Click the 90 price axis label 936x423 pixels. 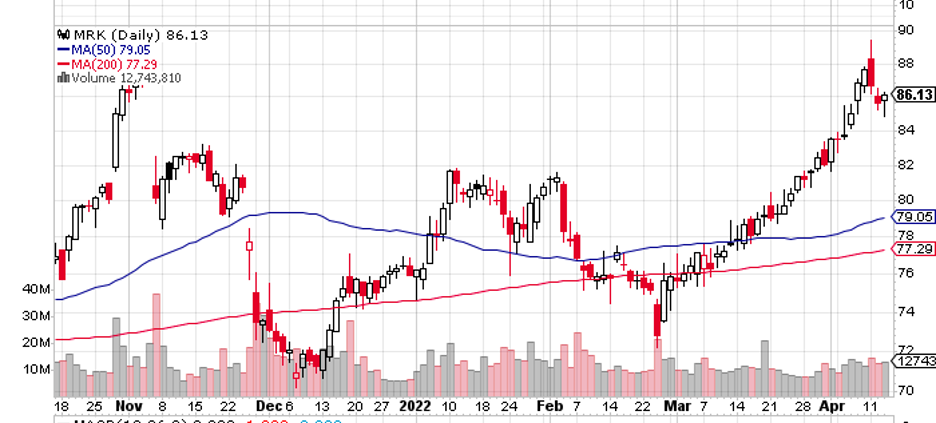tap(905, 30)
